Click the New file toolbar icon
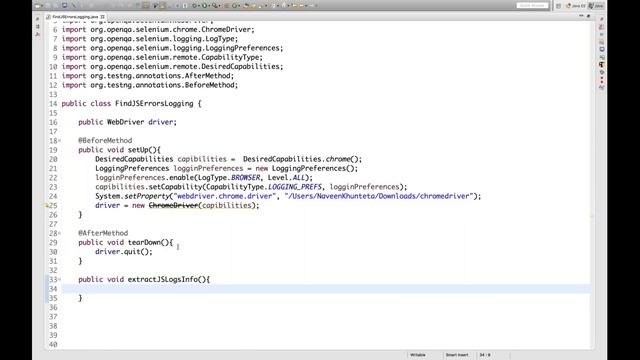This screenshot has height=360, width=640. click(37, 6)
